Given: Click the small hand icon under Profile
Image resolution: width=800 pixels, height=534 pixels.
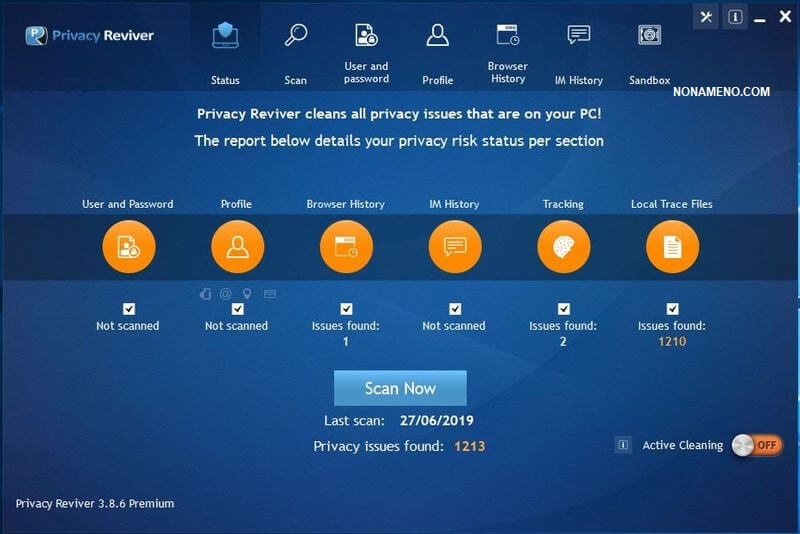Looking at the screenshot, I should point(206,294).
